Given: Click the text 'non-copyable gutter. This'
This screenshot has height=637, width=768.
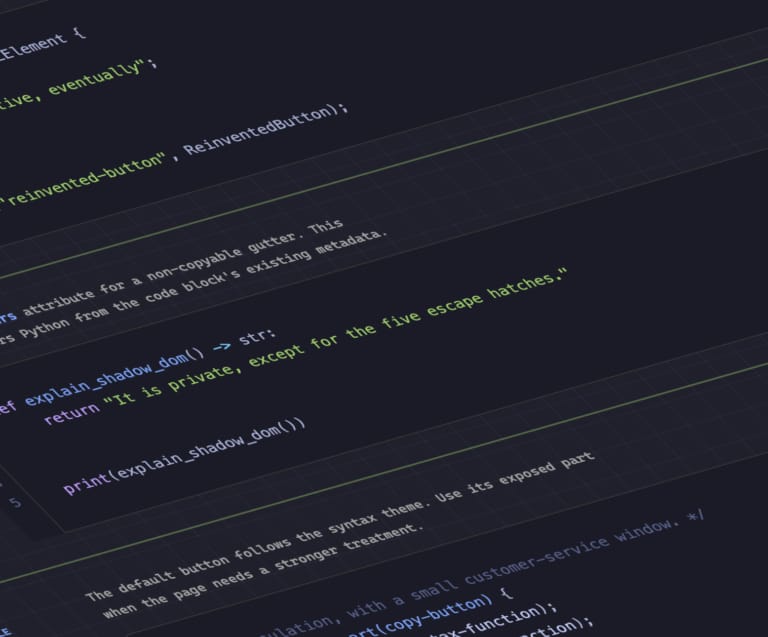Looking at the screenshot, I should click(245, 253).
